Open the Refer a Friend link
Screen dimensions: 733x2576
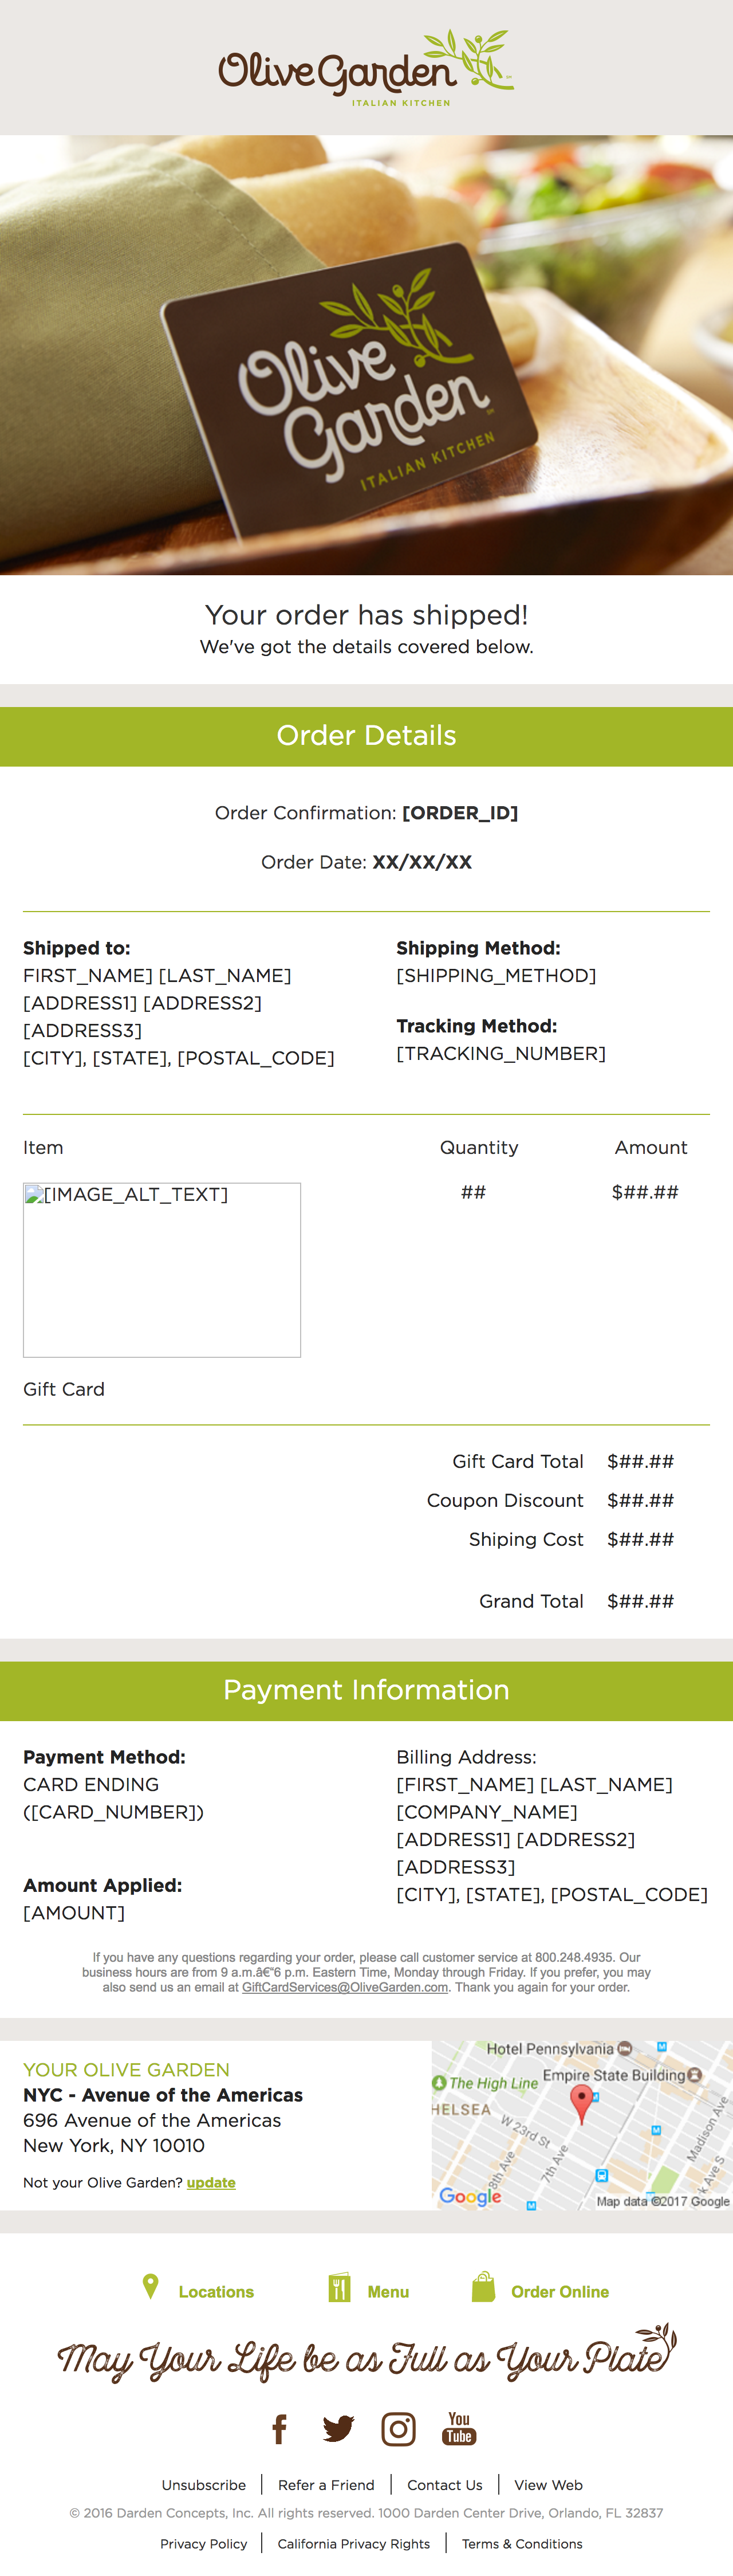coord(326,2484)
